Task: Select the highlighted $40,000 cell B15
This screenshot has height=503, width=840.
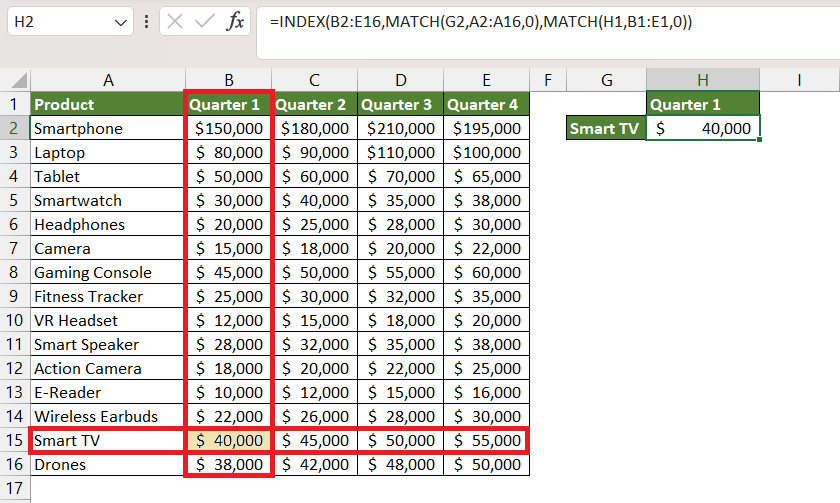Action: point(229,440)
